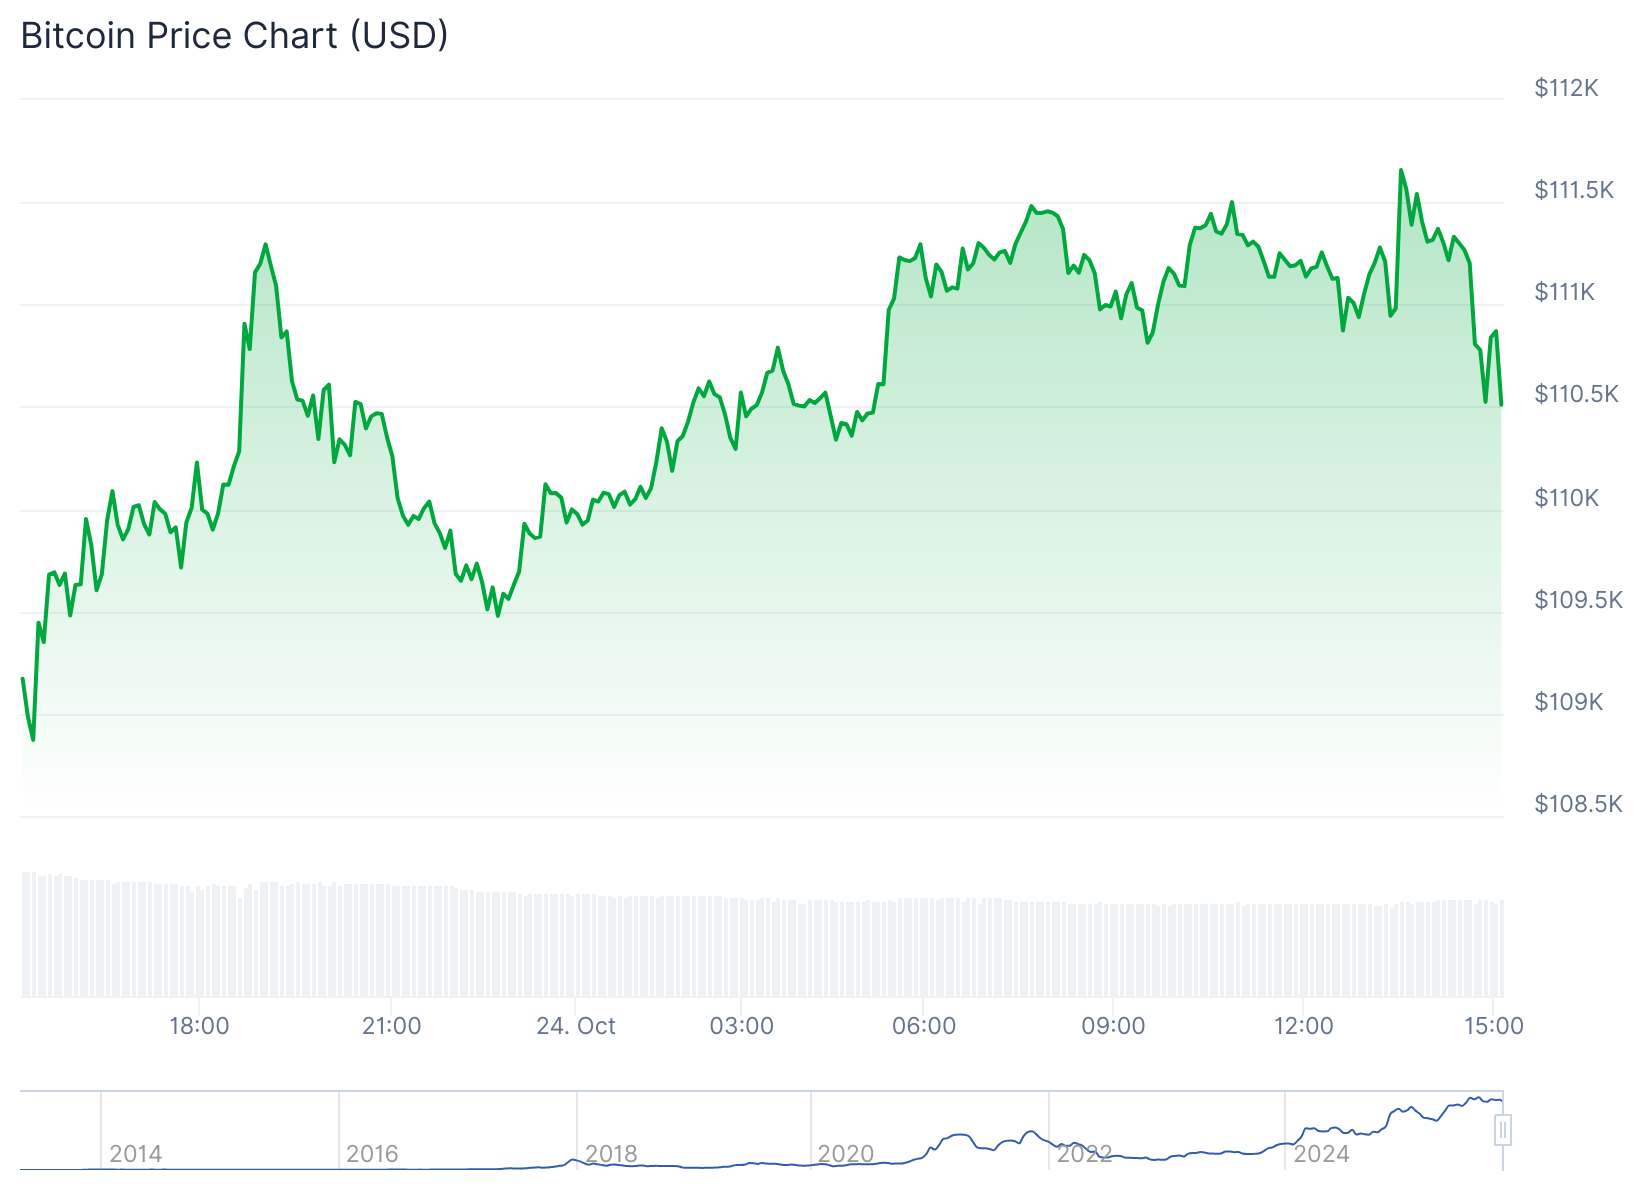Select the 03:00 time axis label
The width and height of the screenshot is (1644, 1200).
coord(741,1026)
